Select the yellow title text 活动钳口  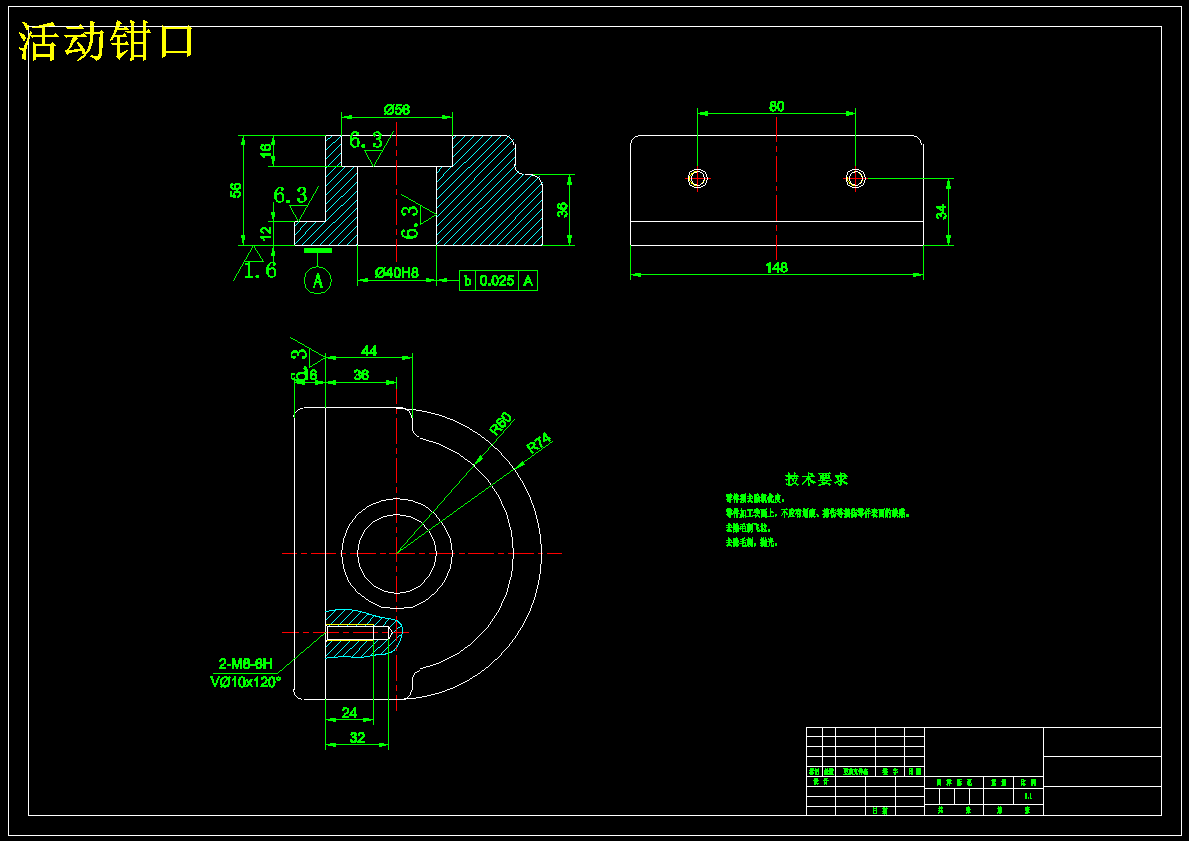click(x=106, y=42)
